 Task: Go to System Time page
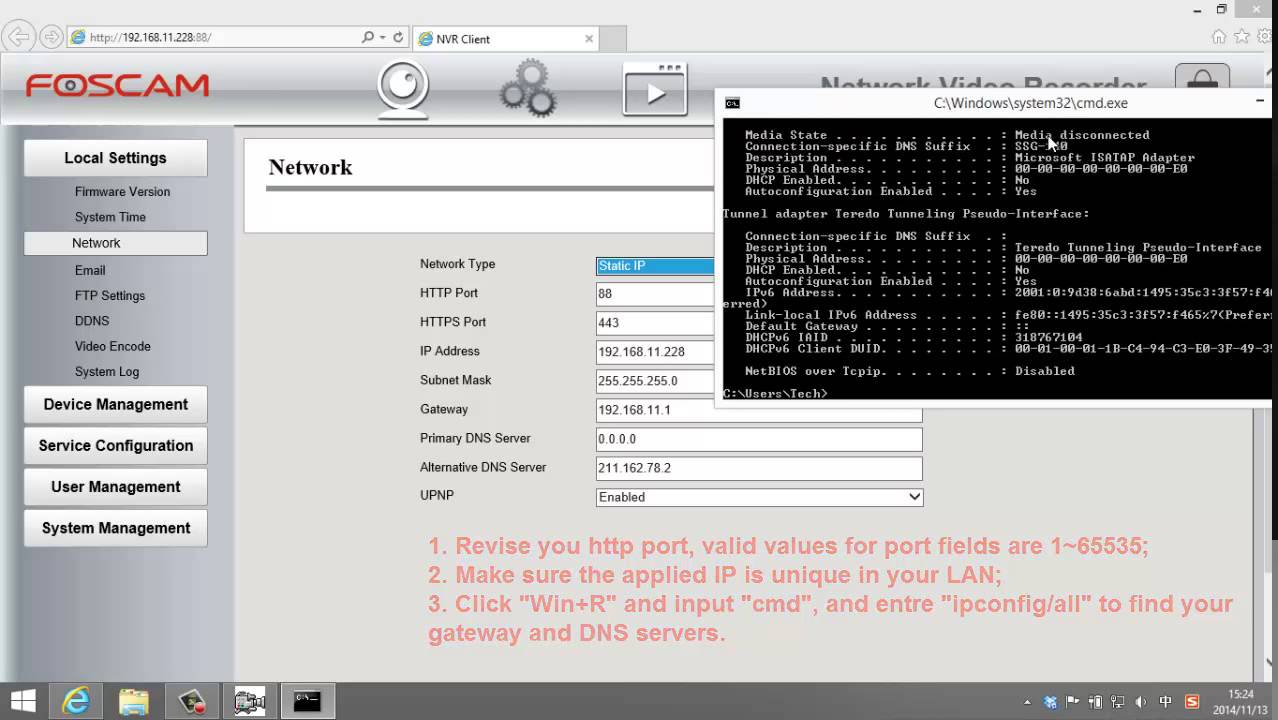tap(110, 217)
